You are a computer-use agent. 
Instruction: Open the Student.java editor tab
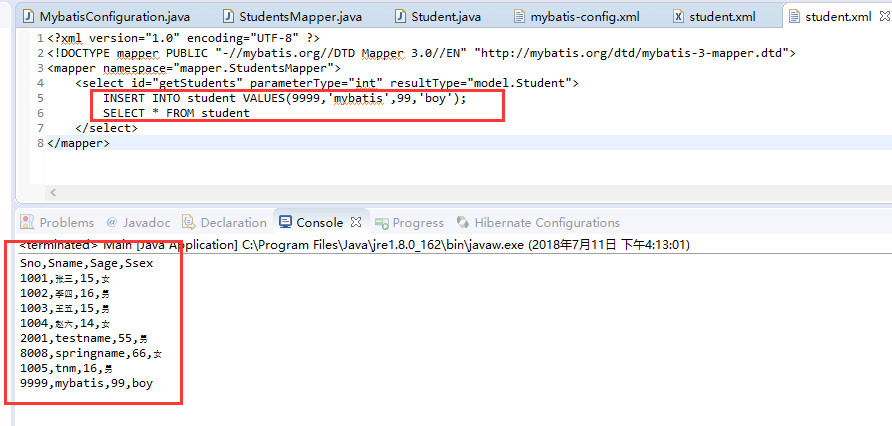coord(446,17)
